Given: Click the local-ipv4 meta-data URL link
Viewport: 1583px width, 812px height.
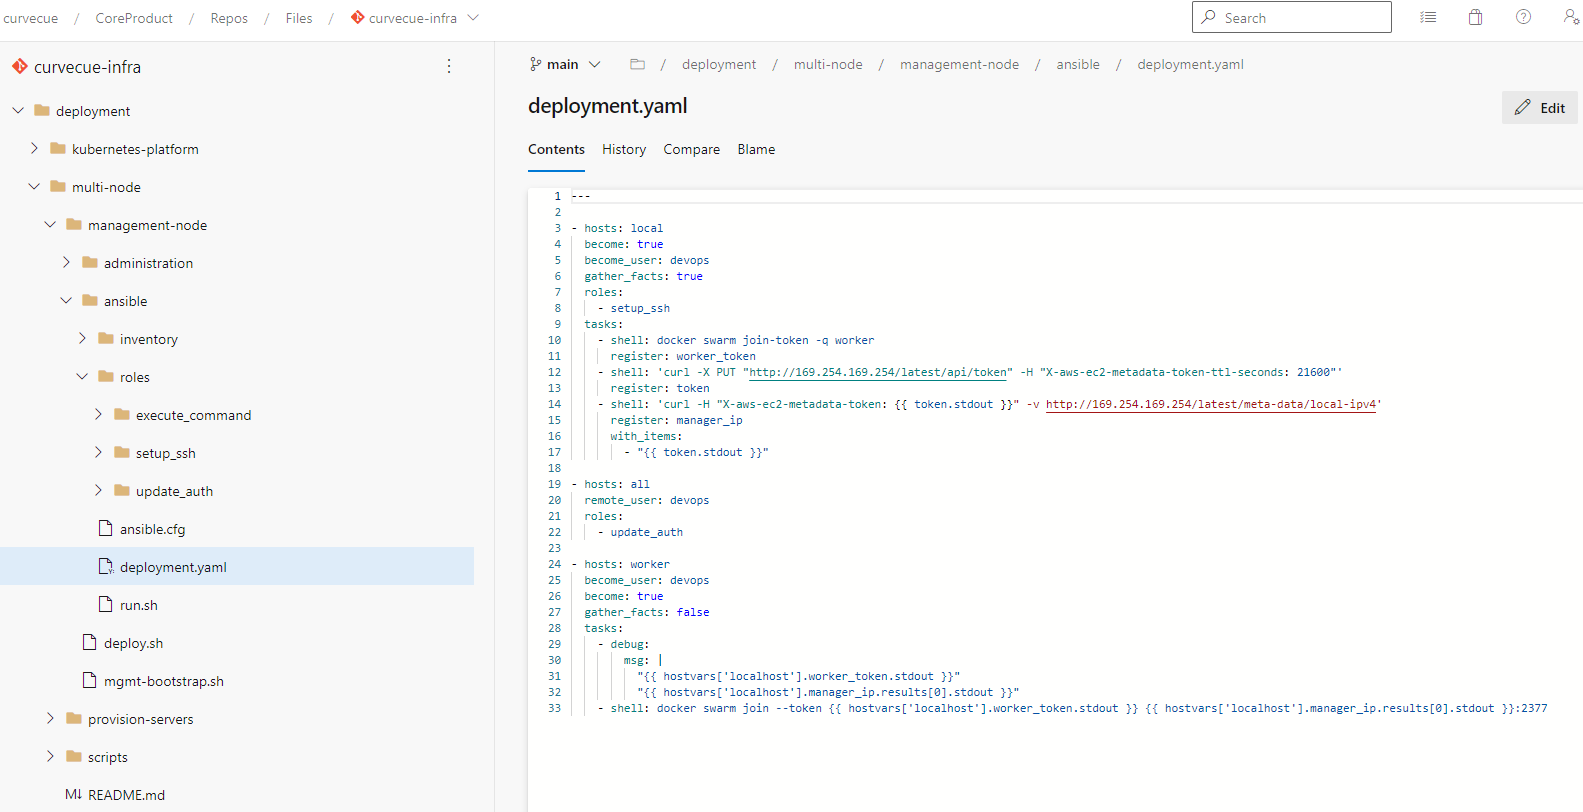Looking at the screenshot, I should pyautogui.click(x=1211, y=404).
